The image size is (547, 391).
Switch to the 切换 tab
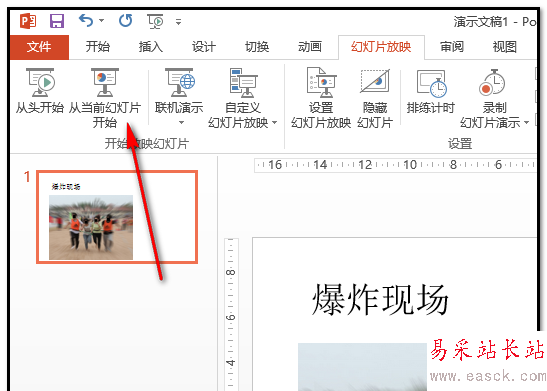(x=257, y=47)
